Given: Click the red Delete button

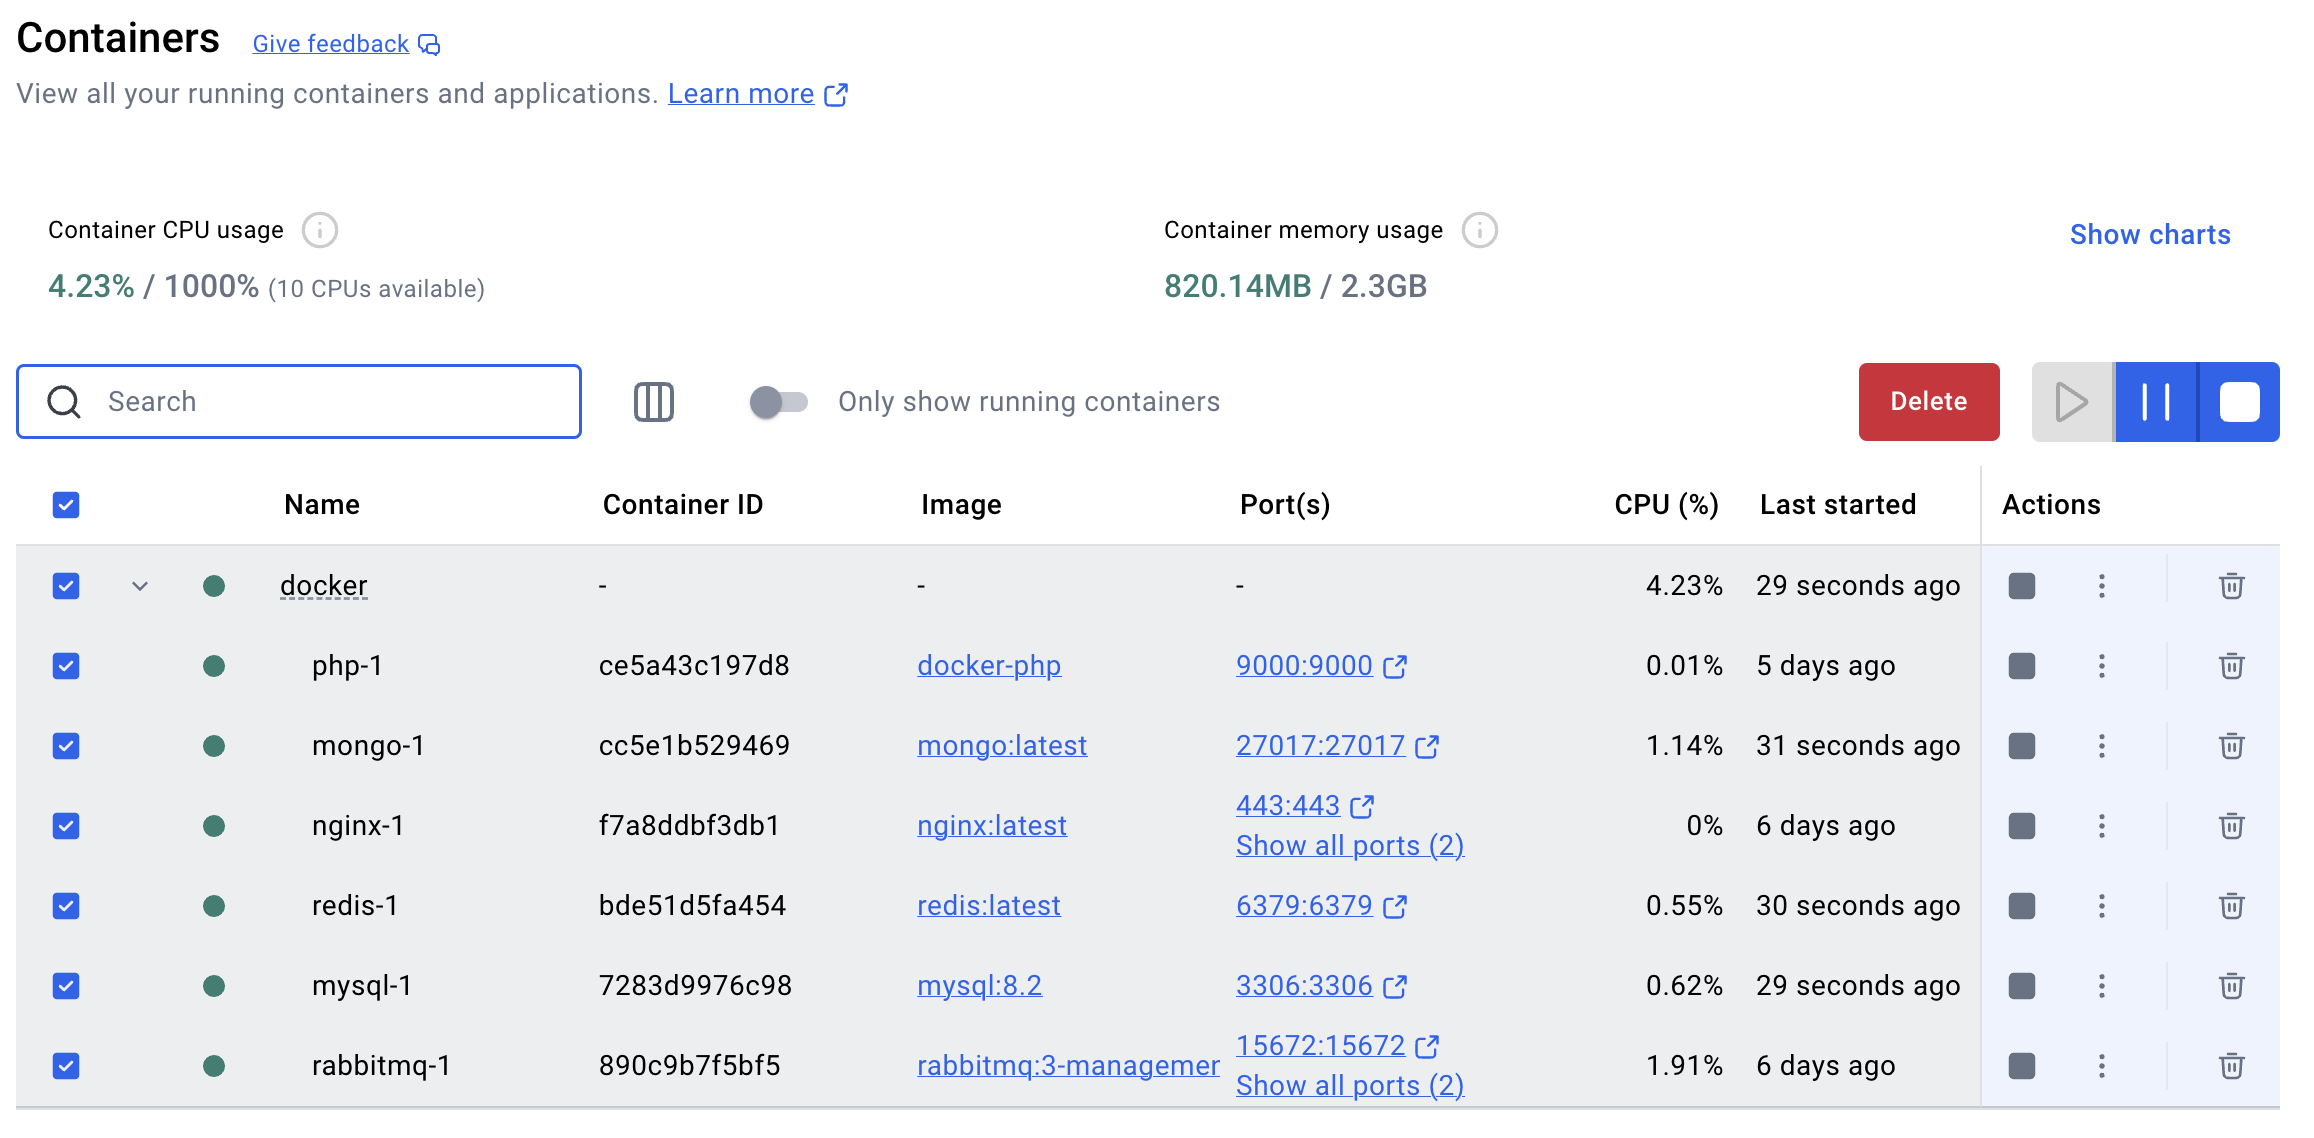Looking at the screenshot, I should click(x=1928, y=401).
